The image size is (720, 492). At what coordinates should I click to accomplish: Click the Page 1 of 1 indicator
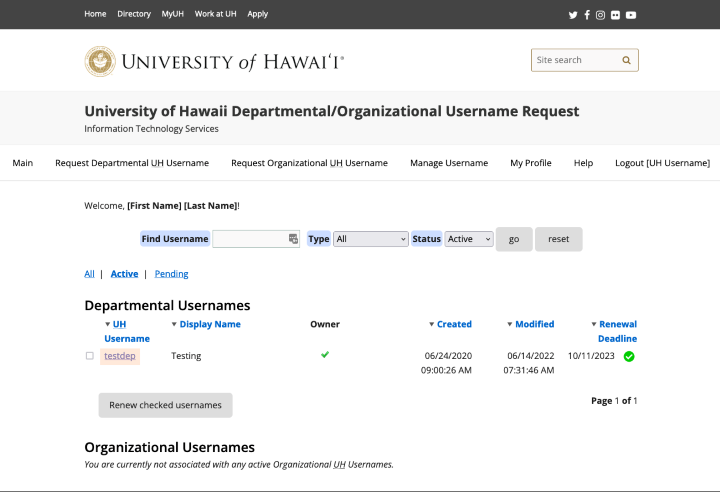[614, 401]
